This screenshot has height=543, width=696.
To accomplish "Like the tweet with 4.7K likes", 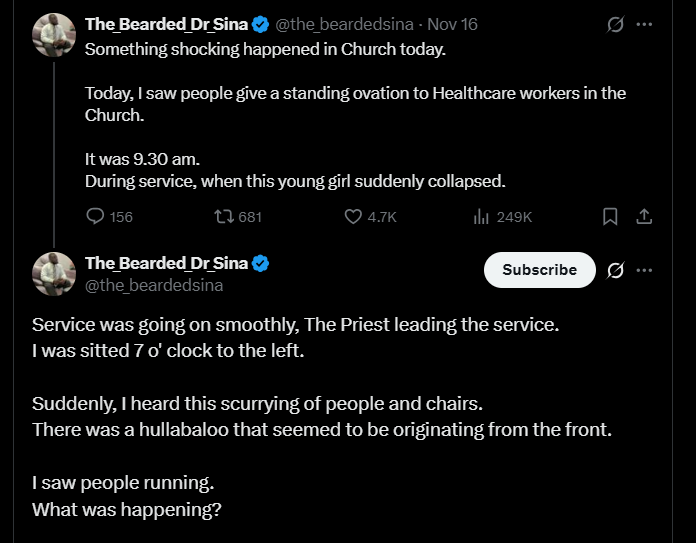I will pos(353,216).
